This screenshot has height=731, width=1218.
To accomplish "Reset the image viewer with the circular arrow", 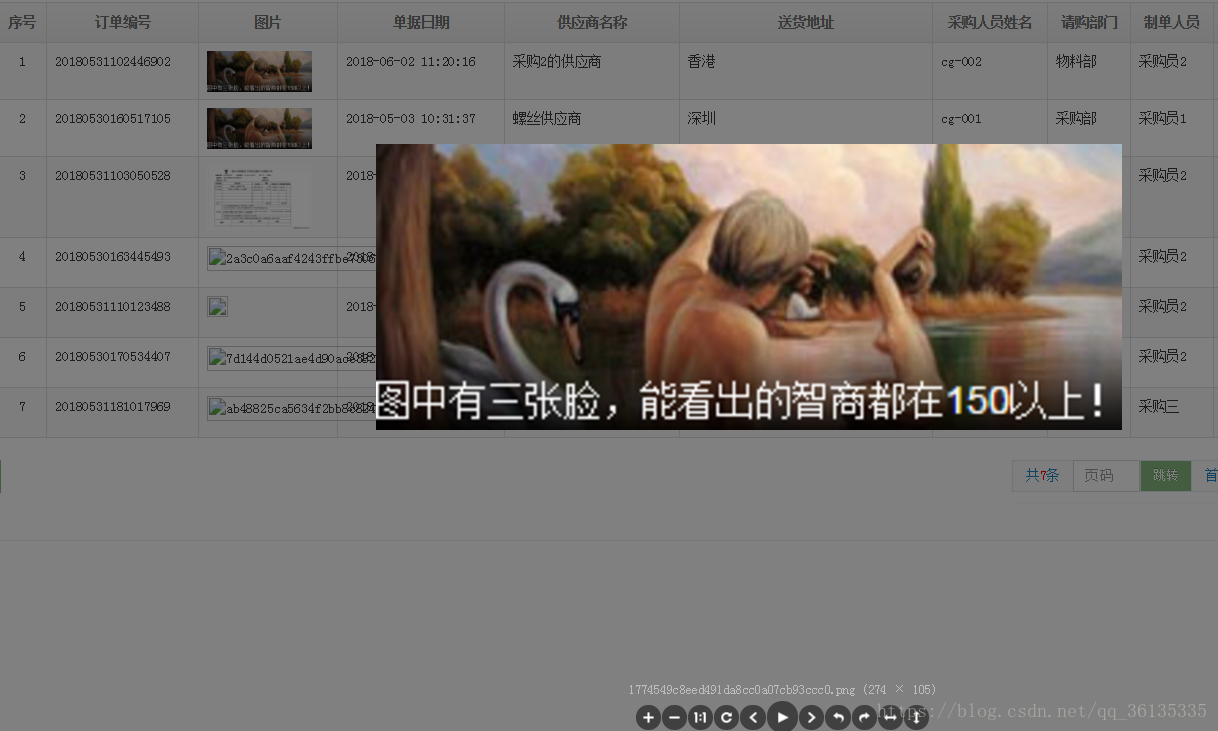I will [727, 717].
